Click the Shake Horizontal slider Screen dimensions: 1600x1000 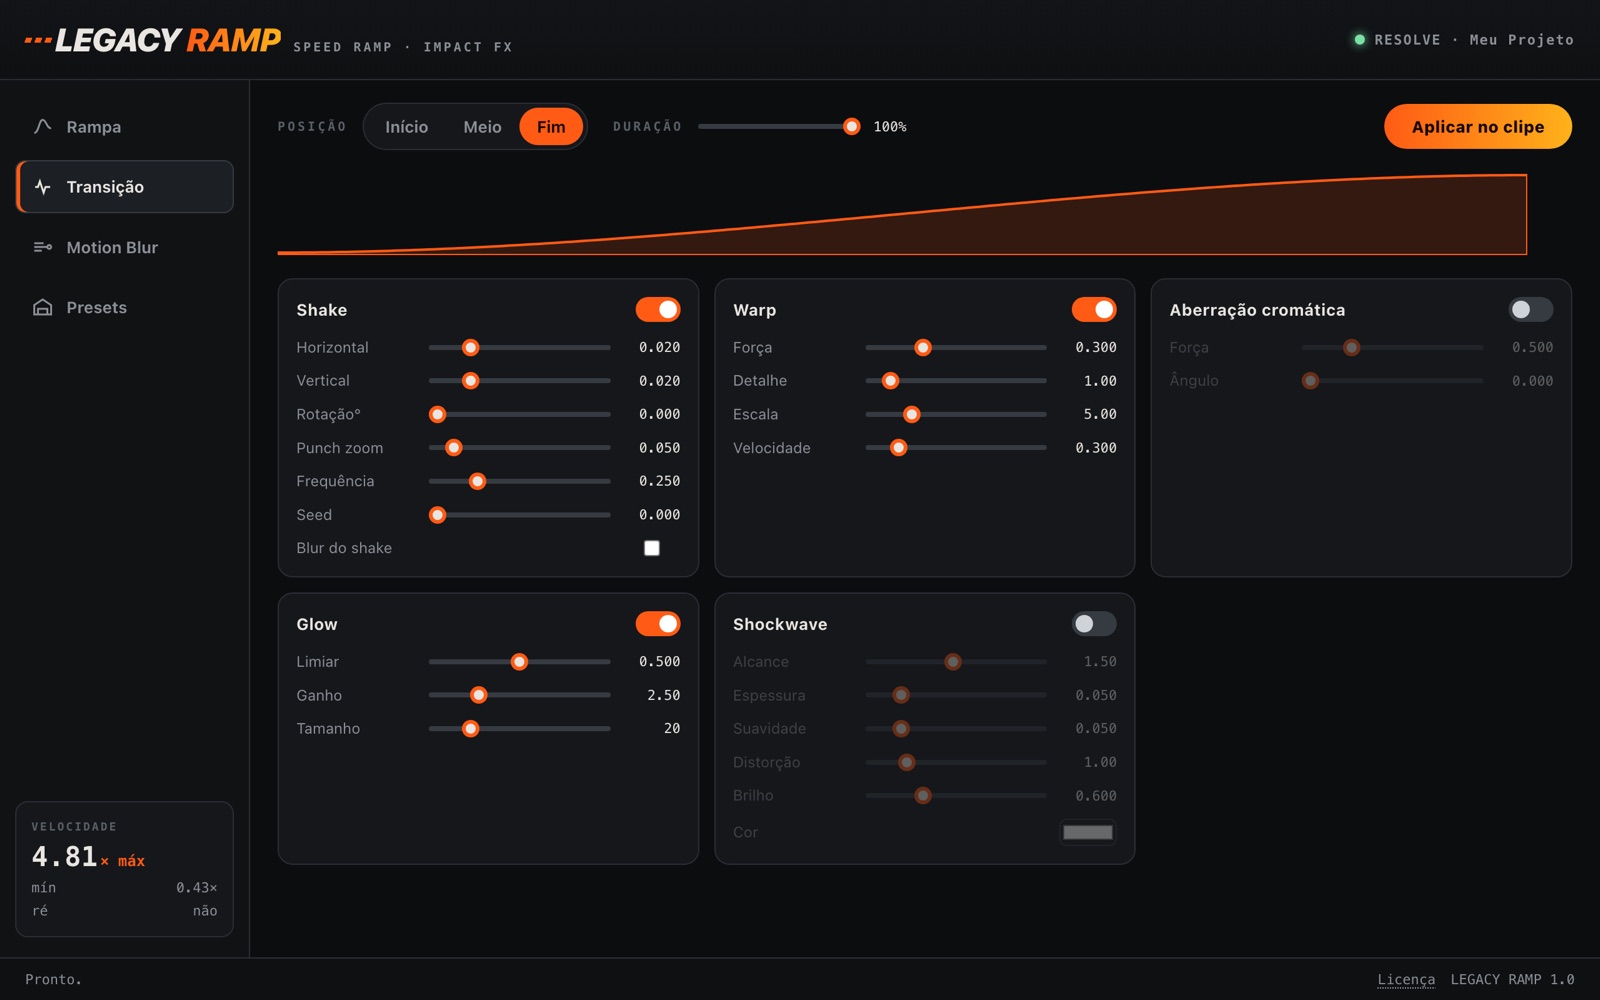pos(519,348)
